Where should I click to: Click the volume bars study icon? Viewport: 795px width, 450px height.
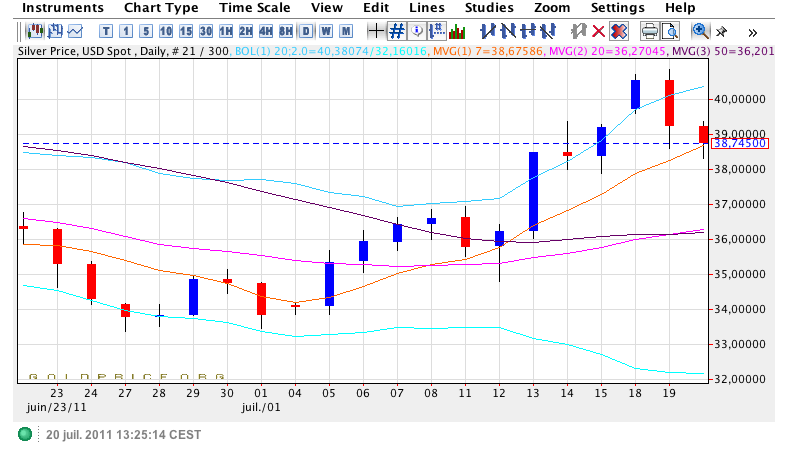[456, 30]
